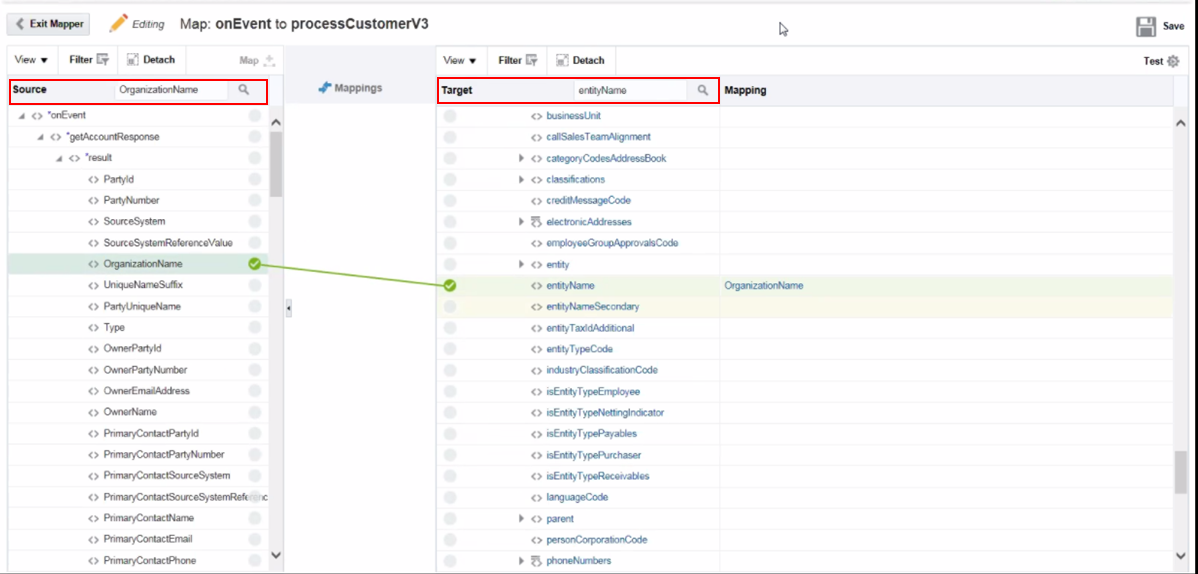
Task: Click the Target panel Detach icon
Action: 563,60
